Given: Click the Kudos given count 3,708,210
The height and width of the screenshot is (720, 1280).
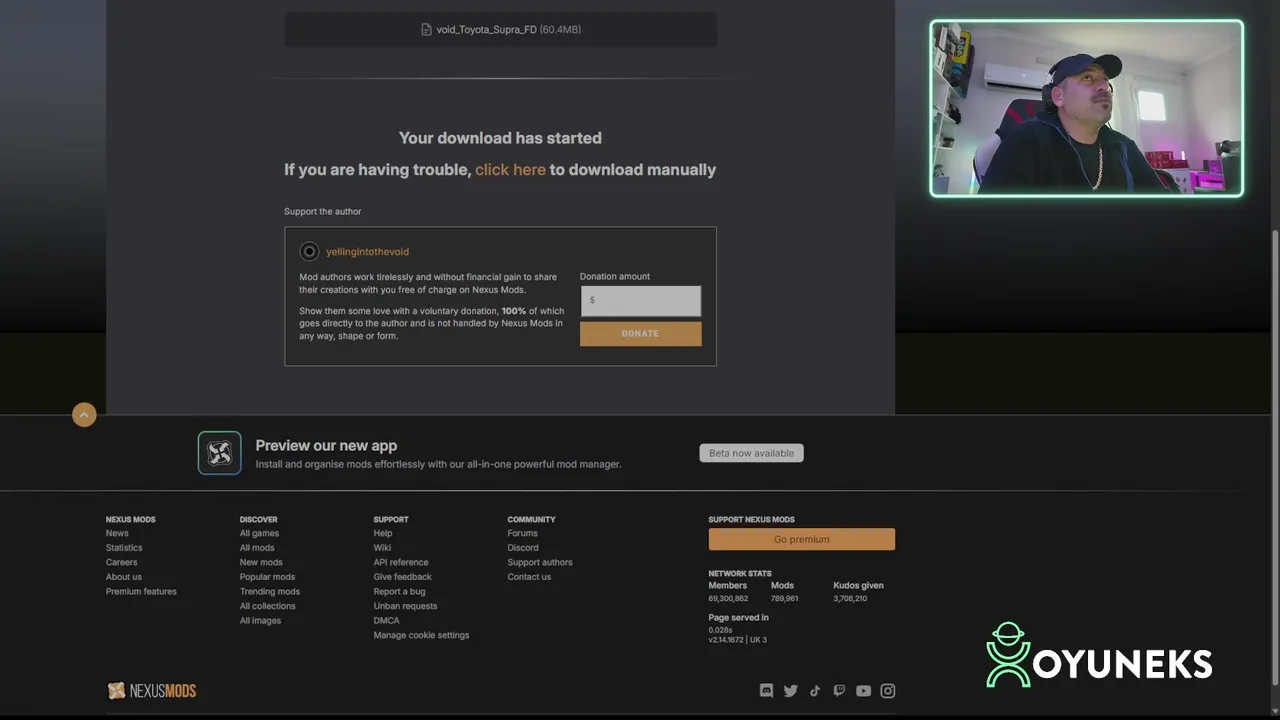Looking at the screenshot, I should coord(850,599).
